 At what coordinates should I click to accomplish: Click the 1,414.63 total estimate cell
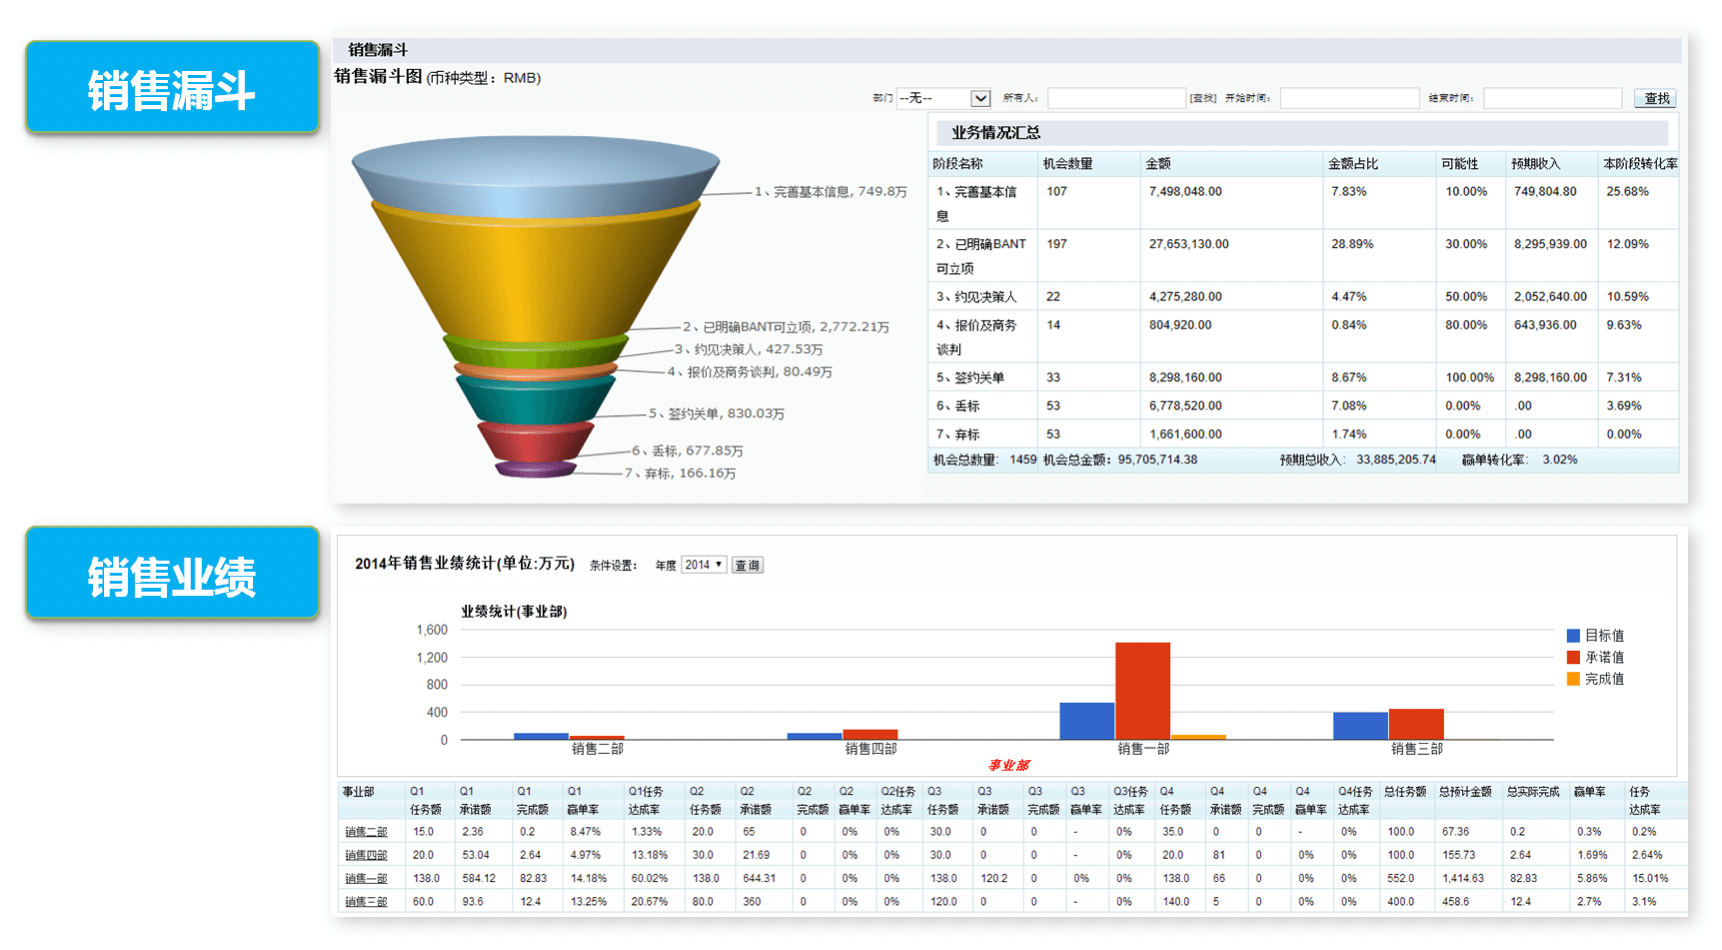point(1463,878)
